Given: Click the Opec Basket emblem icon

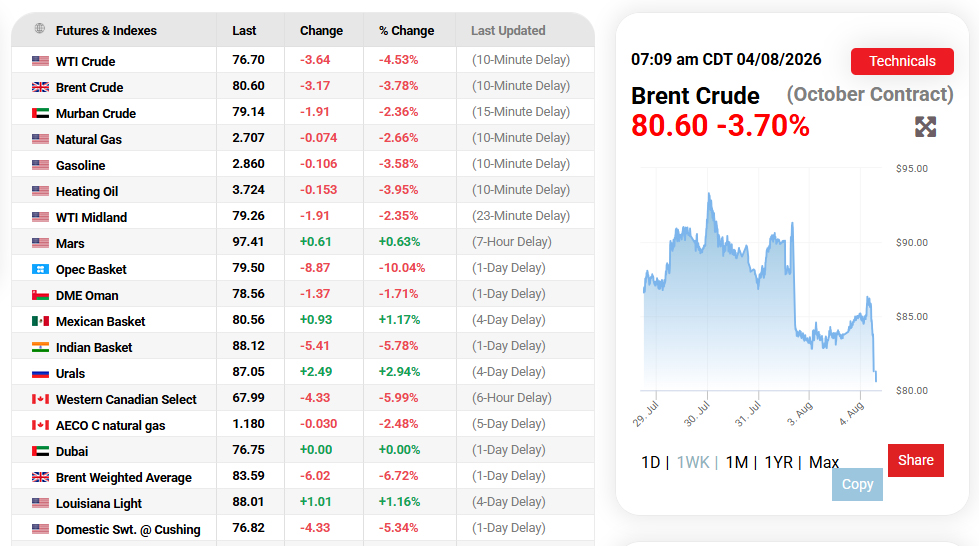Looking at the screenshot, I should coord(41,269).
